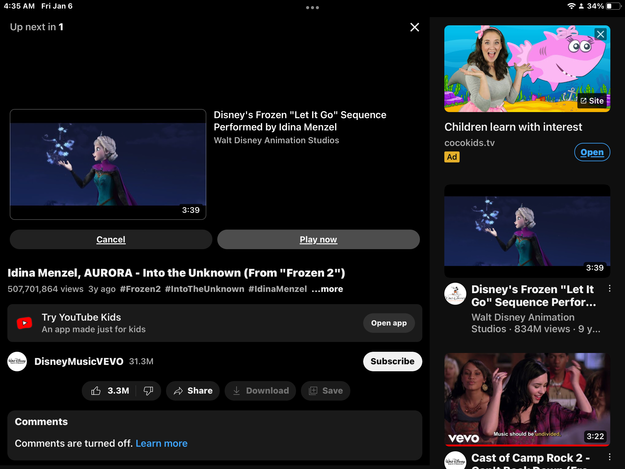Viewport: 625px width, 469px height.
Task: Tap the battery indicator
Action: [614, 6]
